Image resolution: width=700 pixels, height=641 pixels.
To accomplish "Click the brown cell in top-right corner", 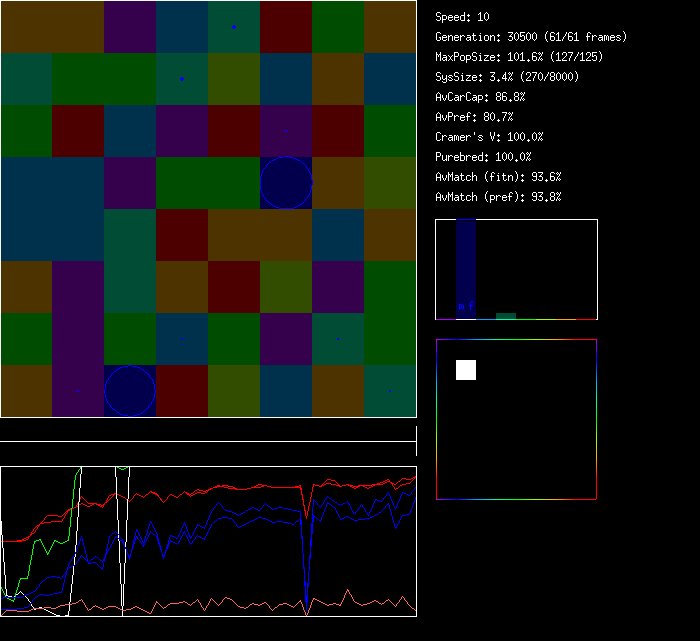I will tap(390, 27).
